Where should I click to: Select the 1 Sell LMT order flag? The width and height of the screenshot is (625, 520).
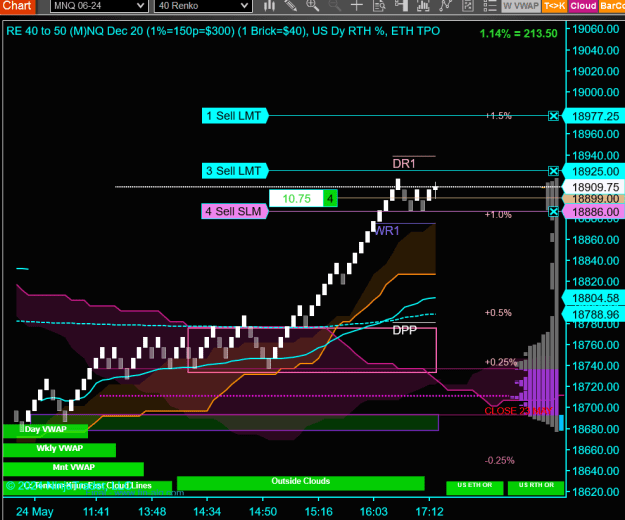235,116
